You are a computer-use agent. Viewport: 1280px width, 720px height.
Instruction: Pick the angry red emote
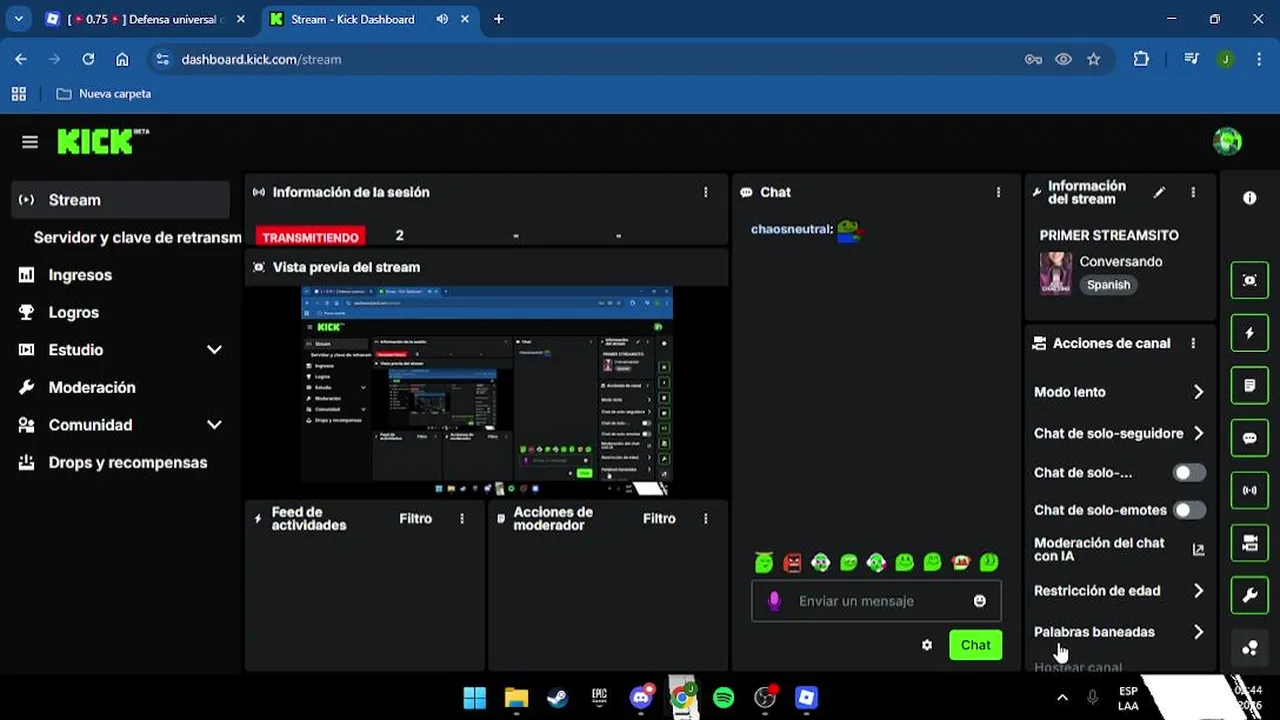[x=792, y=563]
